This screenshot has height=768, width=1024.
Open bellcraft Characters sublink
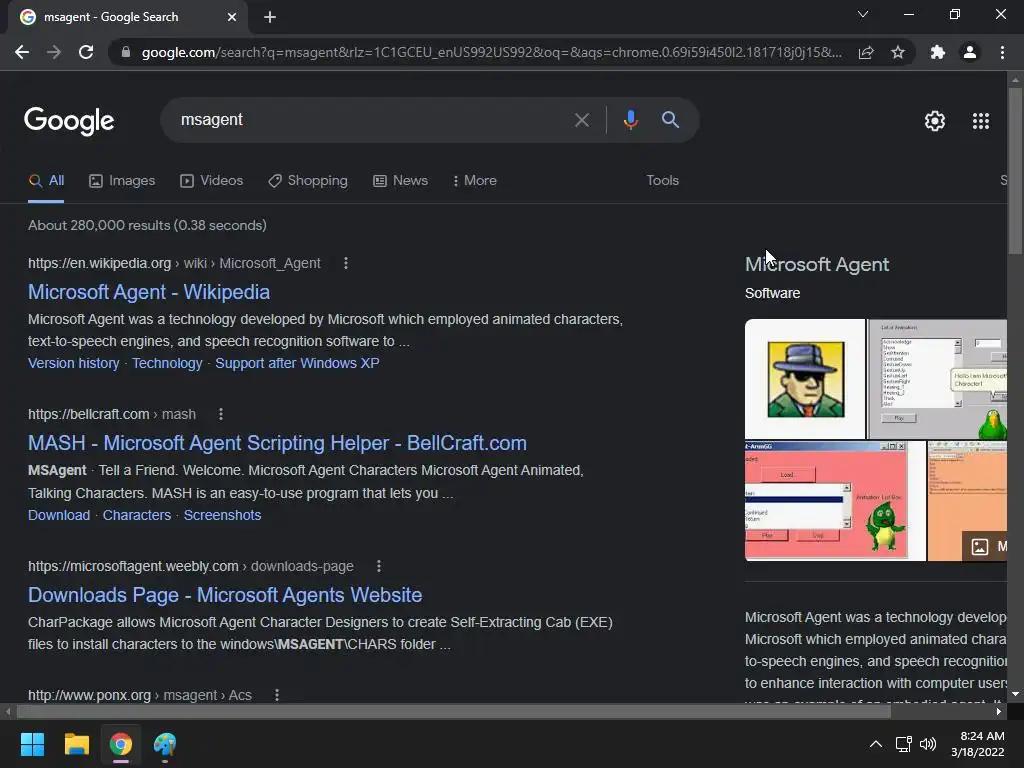click(136, 515)
